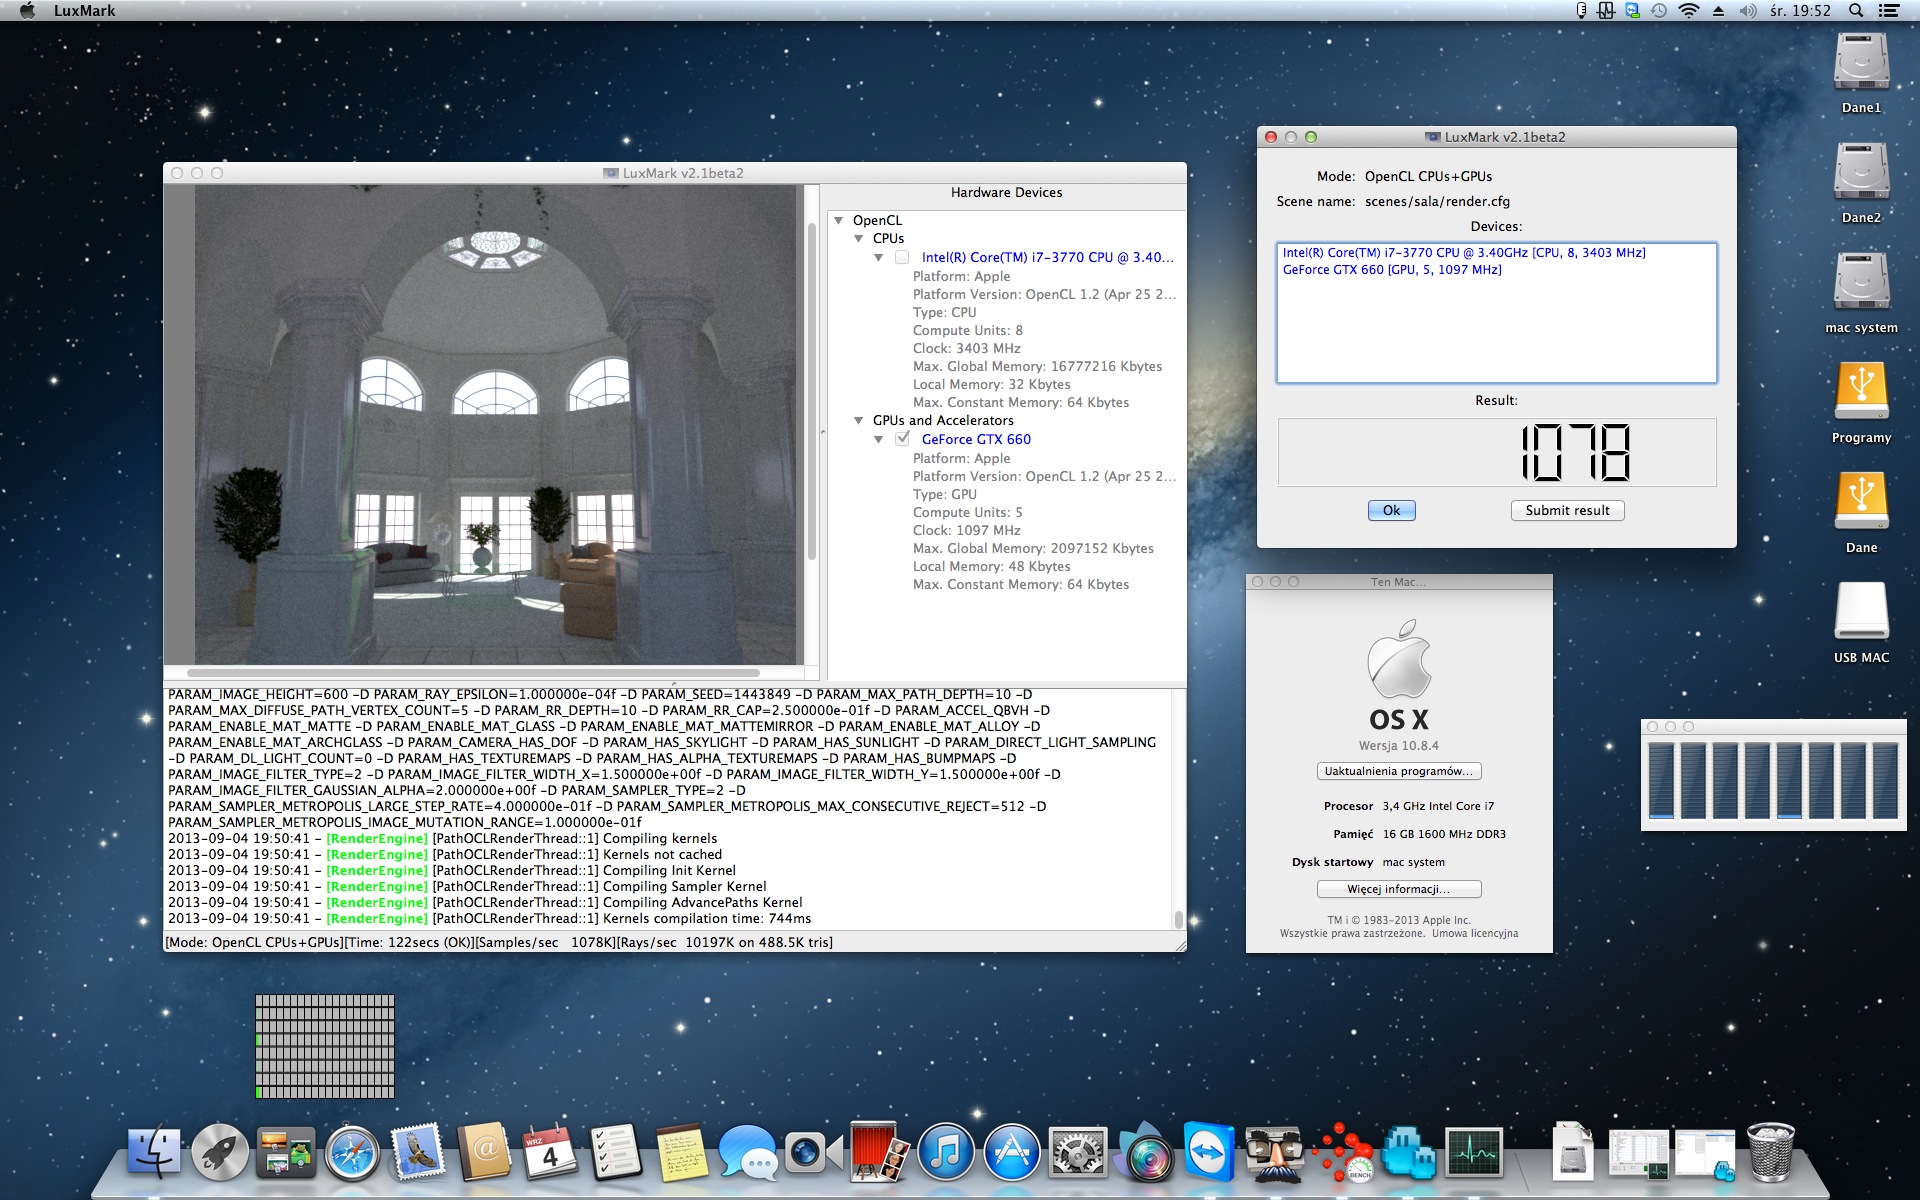Click the render view horizontal scrollbar
Screen dimensions: 1920x1200
point(473,673)
